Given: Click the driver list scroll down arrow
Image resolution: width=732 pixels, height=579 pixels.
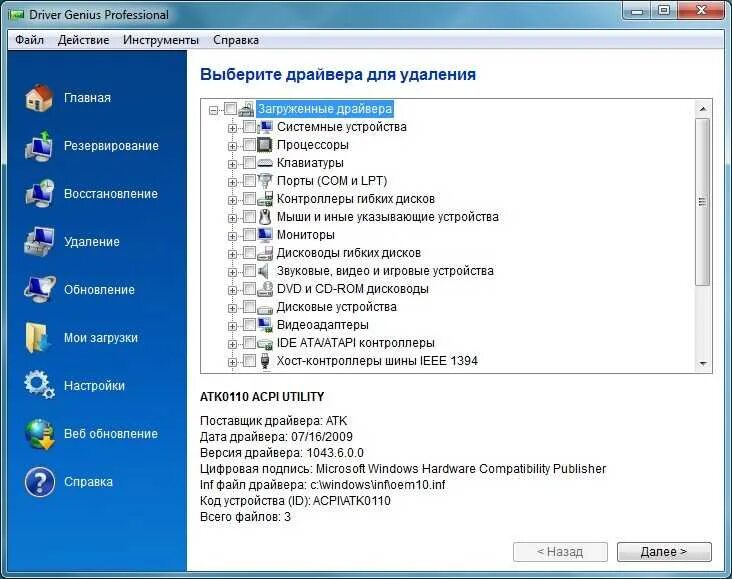Looking at the screenshot, I should pyautogui.click(x=703, y=364).
